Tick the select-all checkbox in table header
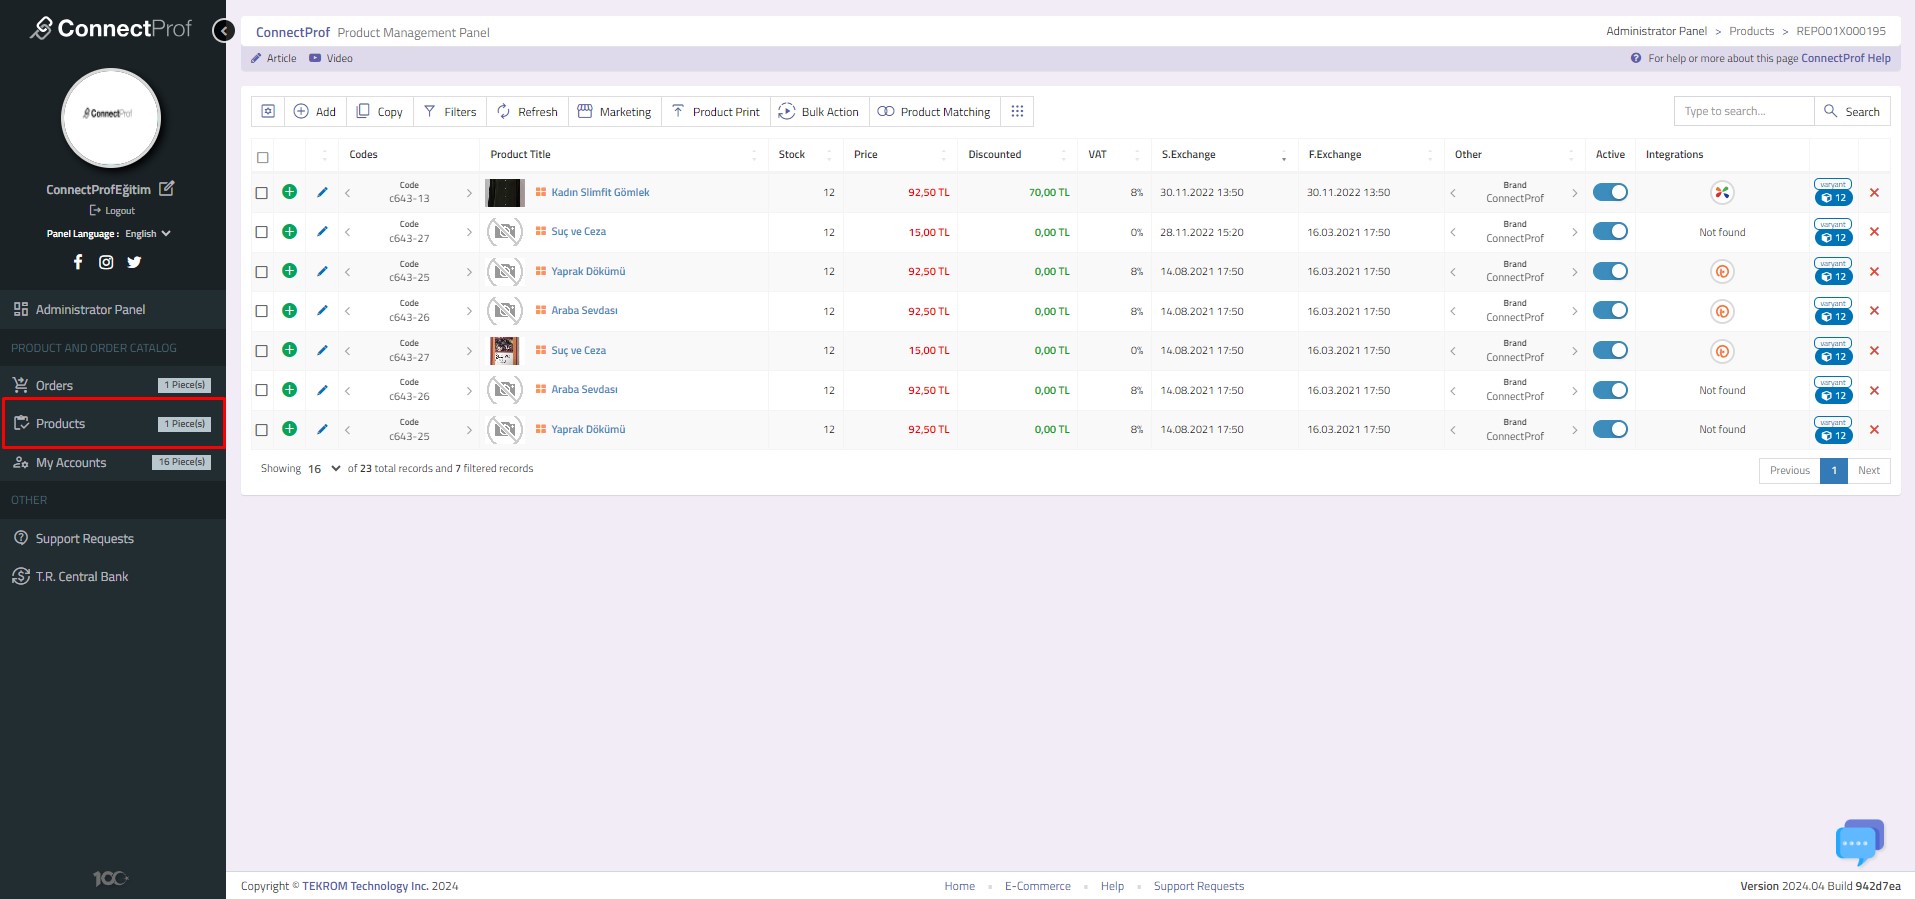1915x899 pixels. [263, 157]
